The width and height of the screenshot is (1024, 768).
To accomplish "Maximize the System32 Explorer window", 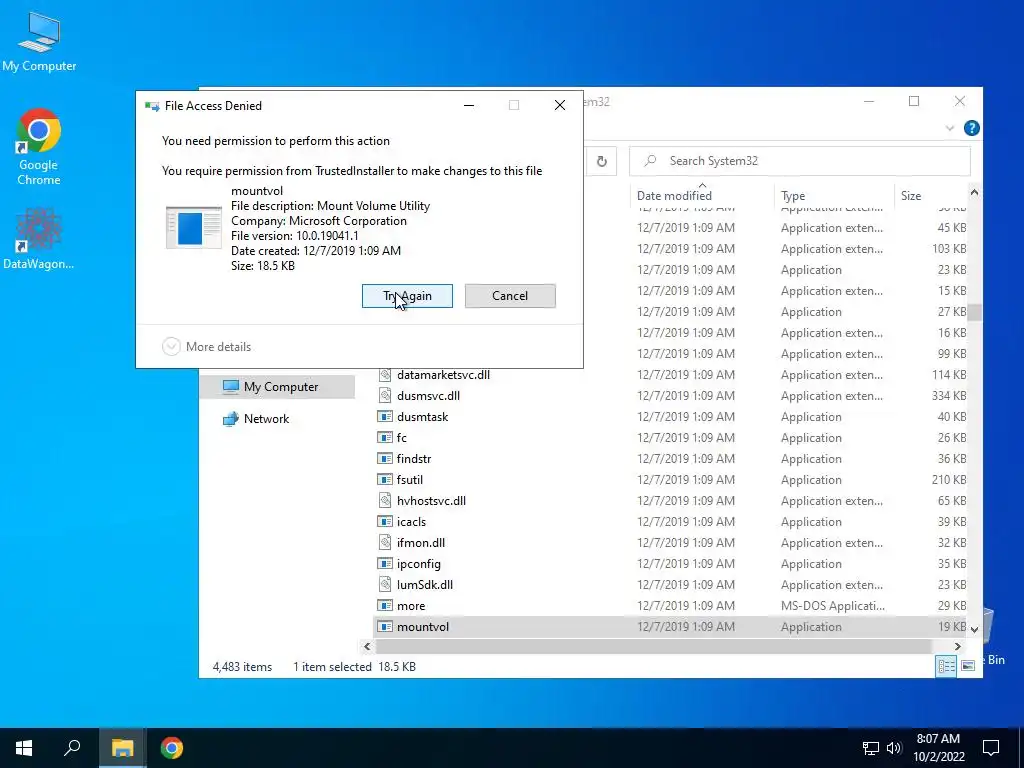I will [914, 101].
